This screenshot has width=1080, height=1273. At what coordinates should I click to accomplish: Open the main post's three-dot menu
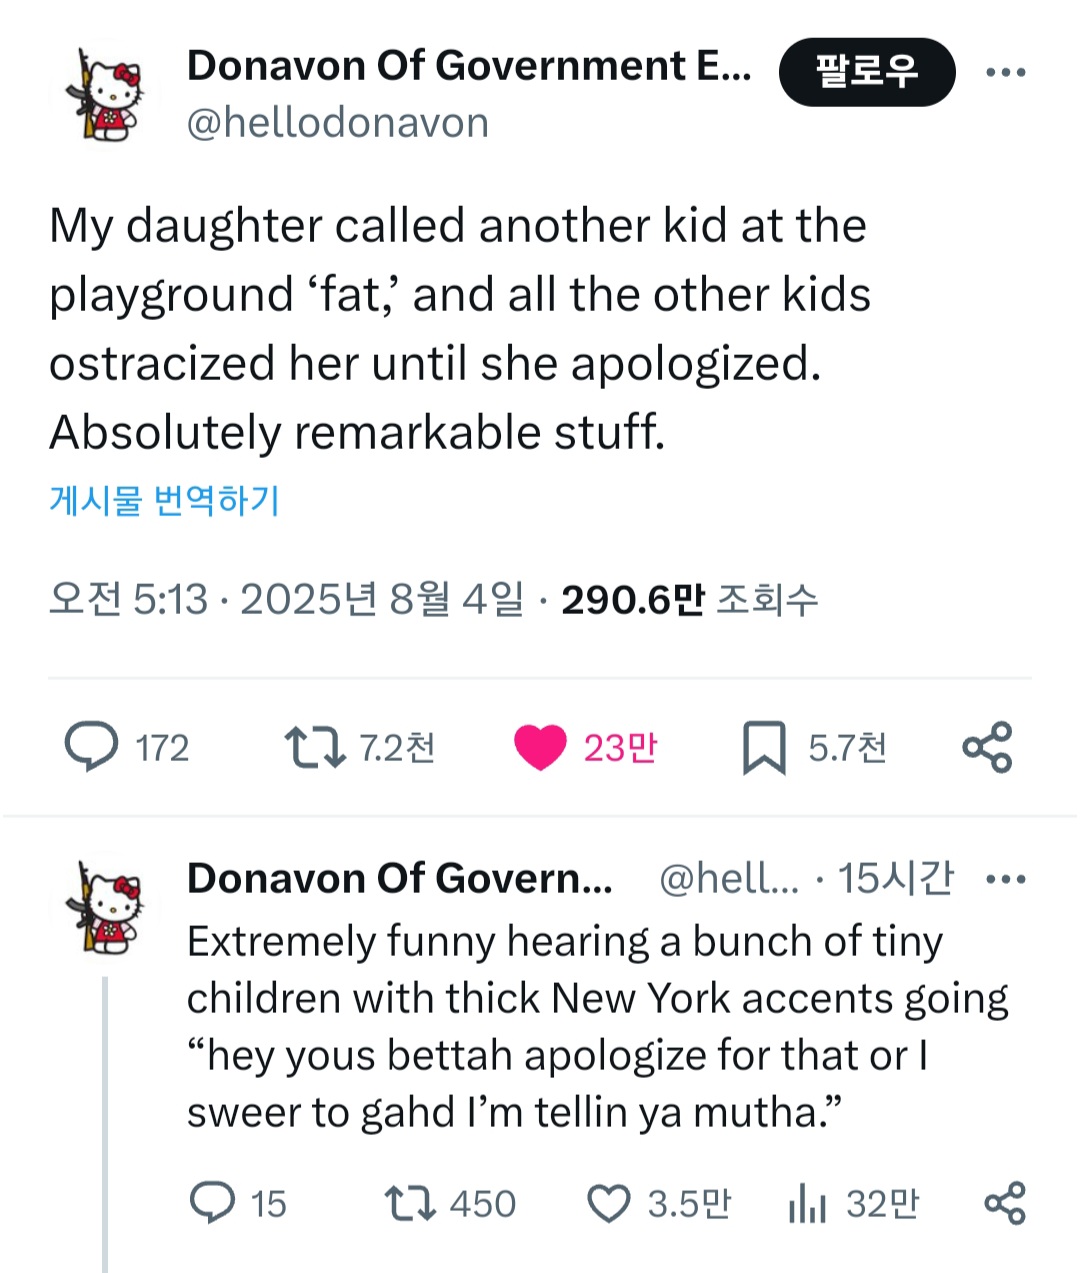pos(1005,72)
